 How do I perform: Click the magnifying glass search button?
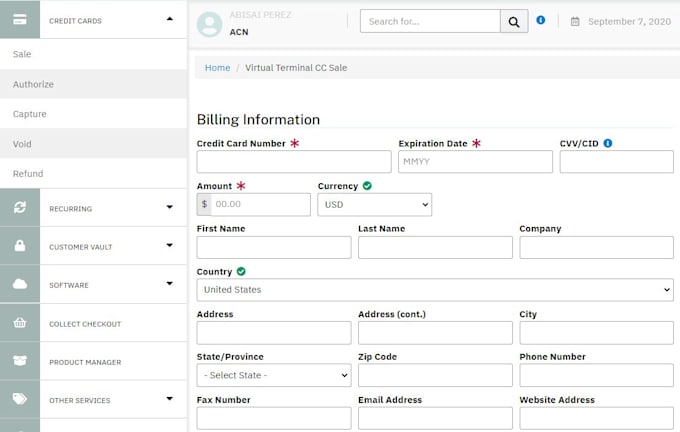514,21
